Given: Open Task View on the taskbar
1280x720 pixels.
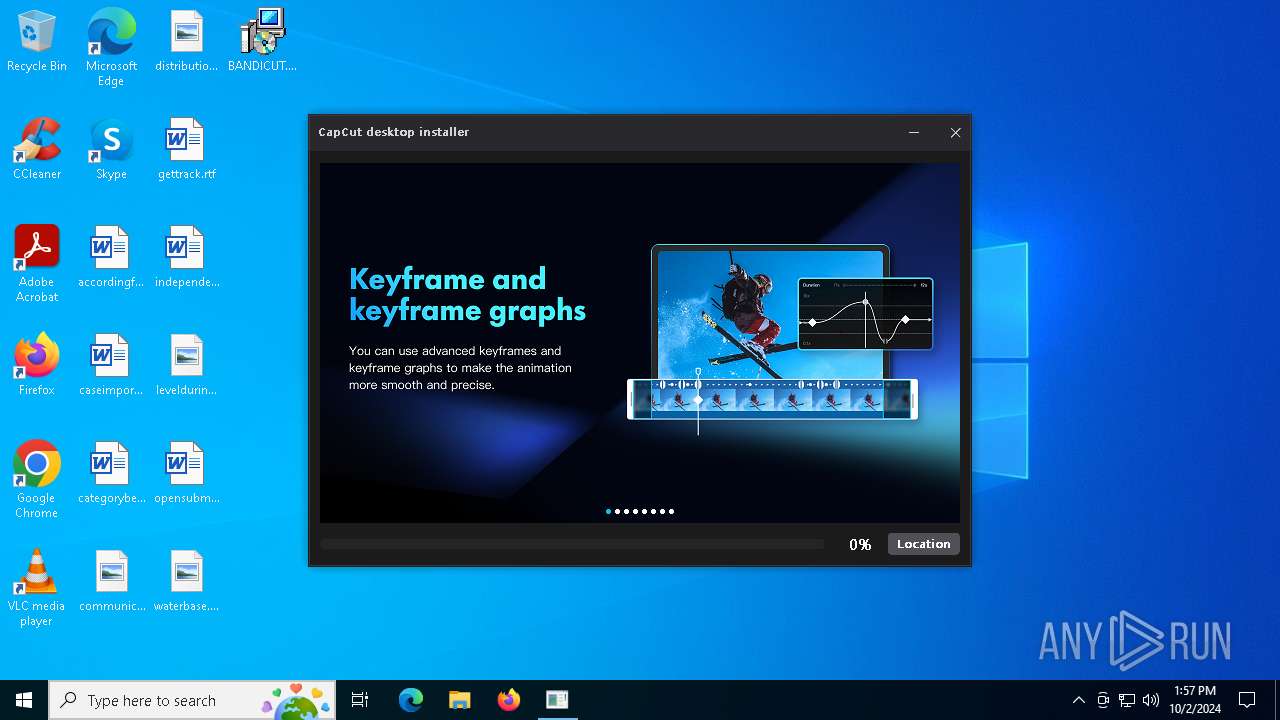Looking at the screenshot, I should click(360, 700).
